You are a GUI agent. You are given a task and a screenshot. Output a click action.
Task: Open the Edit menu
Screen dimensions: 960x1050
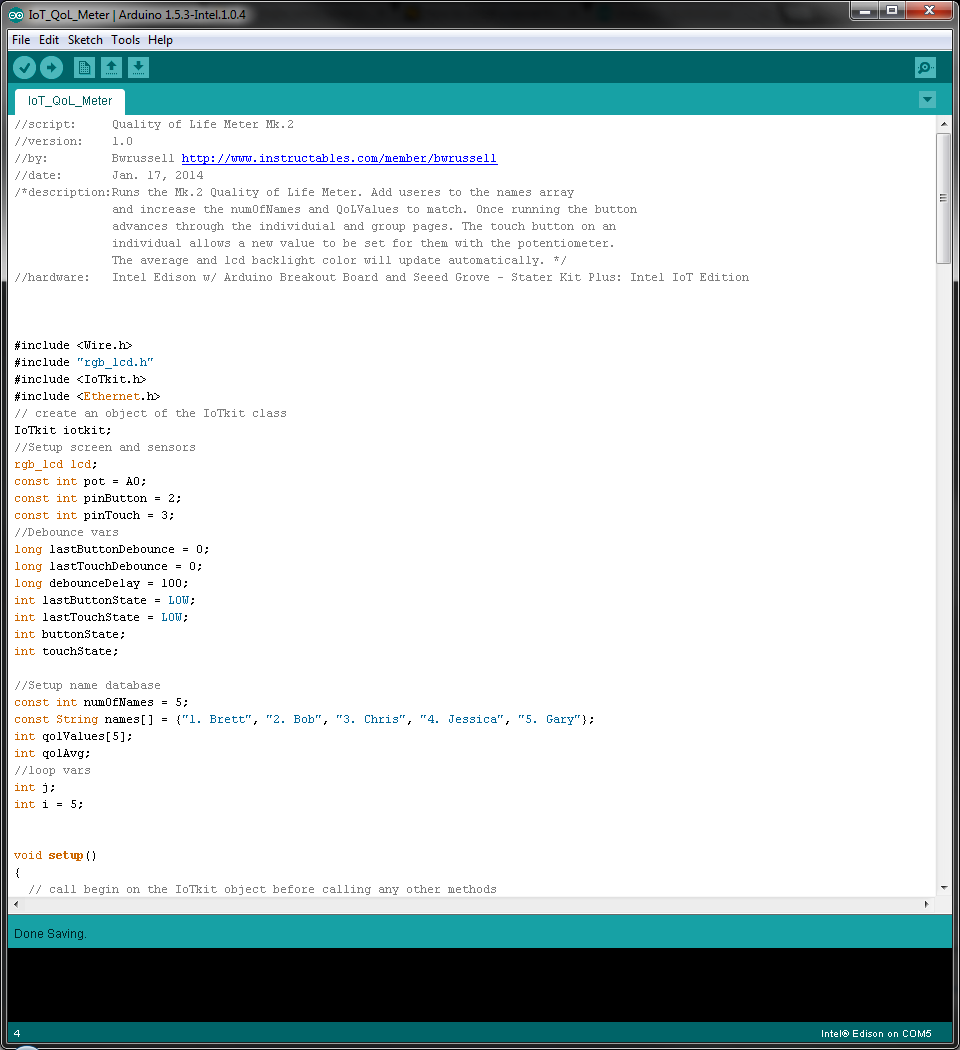49,40
